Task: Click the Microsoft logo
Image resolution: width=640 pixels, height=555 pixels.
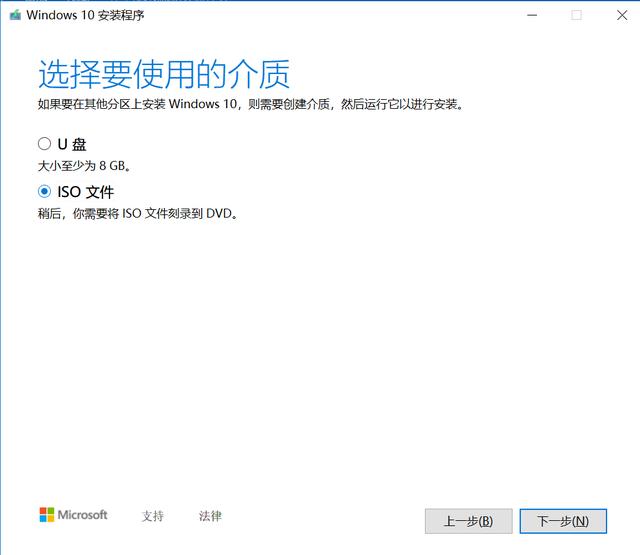Action: (73, 515)
